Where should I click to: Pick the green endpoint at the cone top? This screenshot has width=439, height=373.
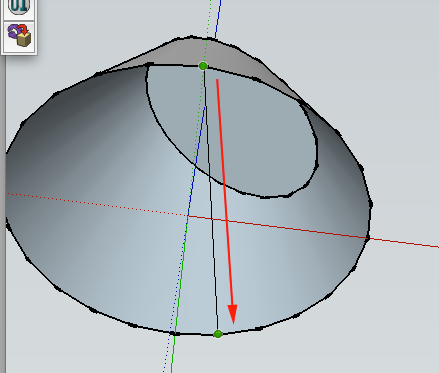click(x=203, y=66)
